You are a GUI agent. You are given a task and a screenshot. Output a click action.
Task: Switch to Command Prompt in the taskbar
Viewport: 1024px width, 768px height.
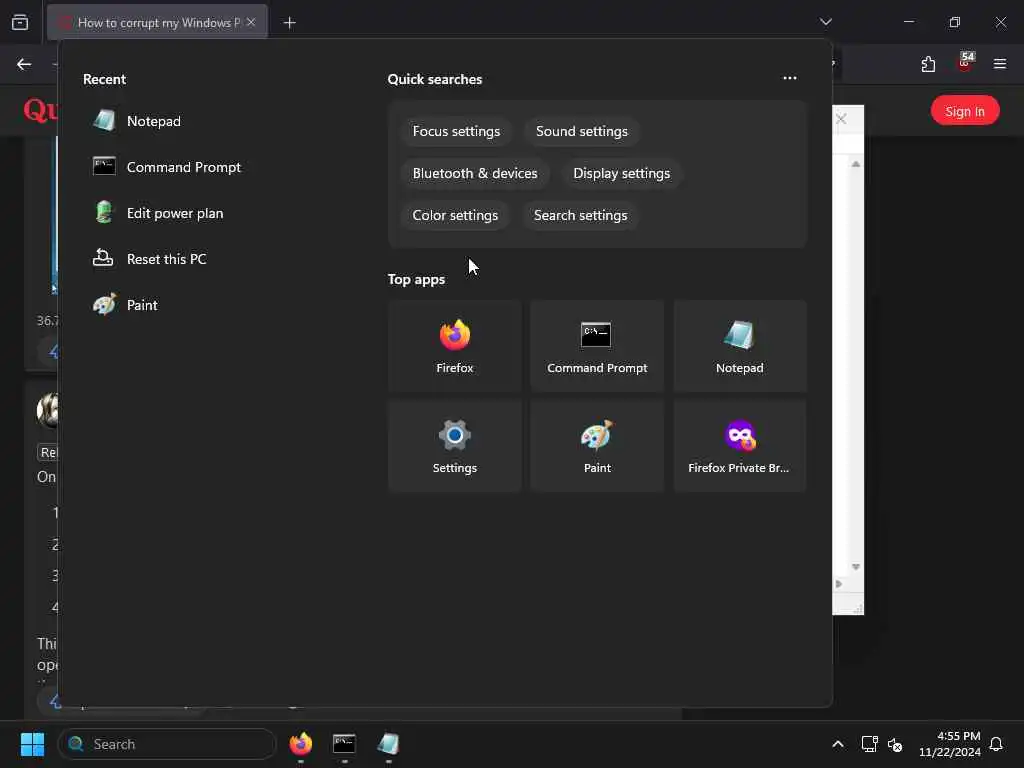[344, 744]
